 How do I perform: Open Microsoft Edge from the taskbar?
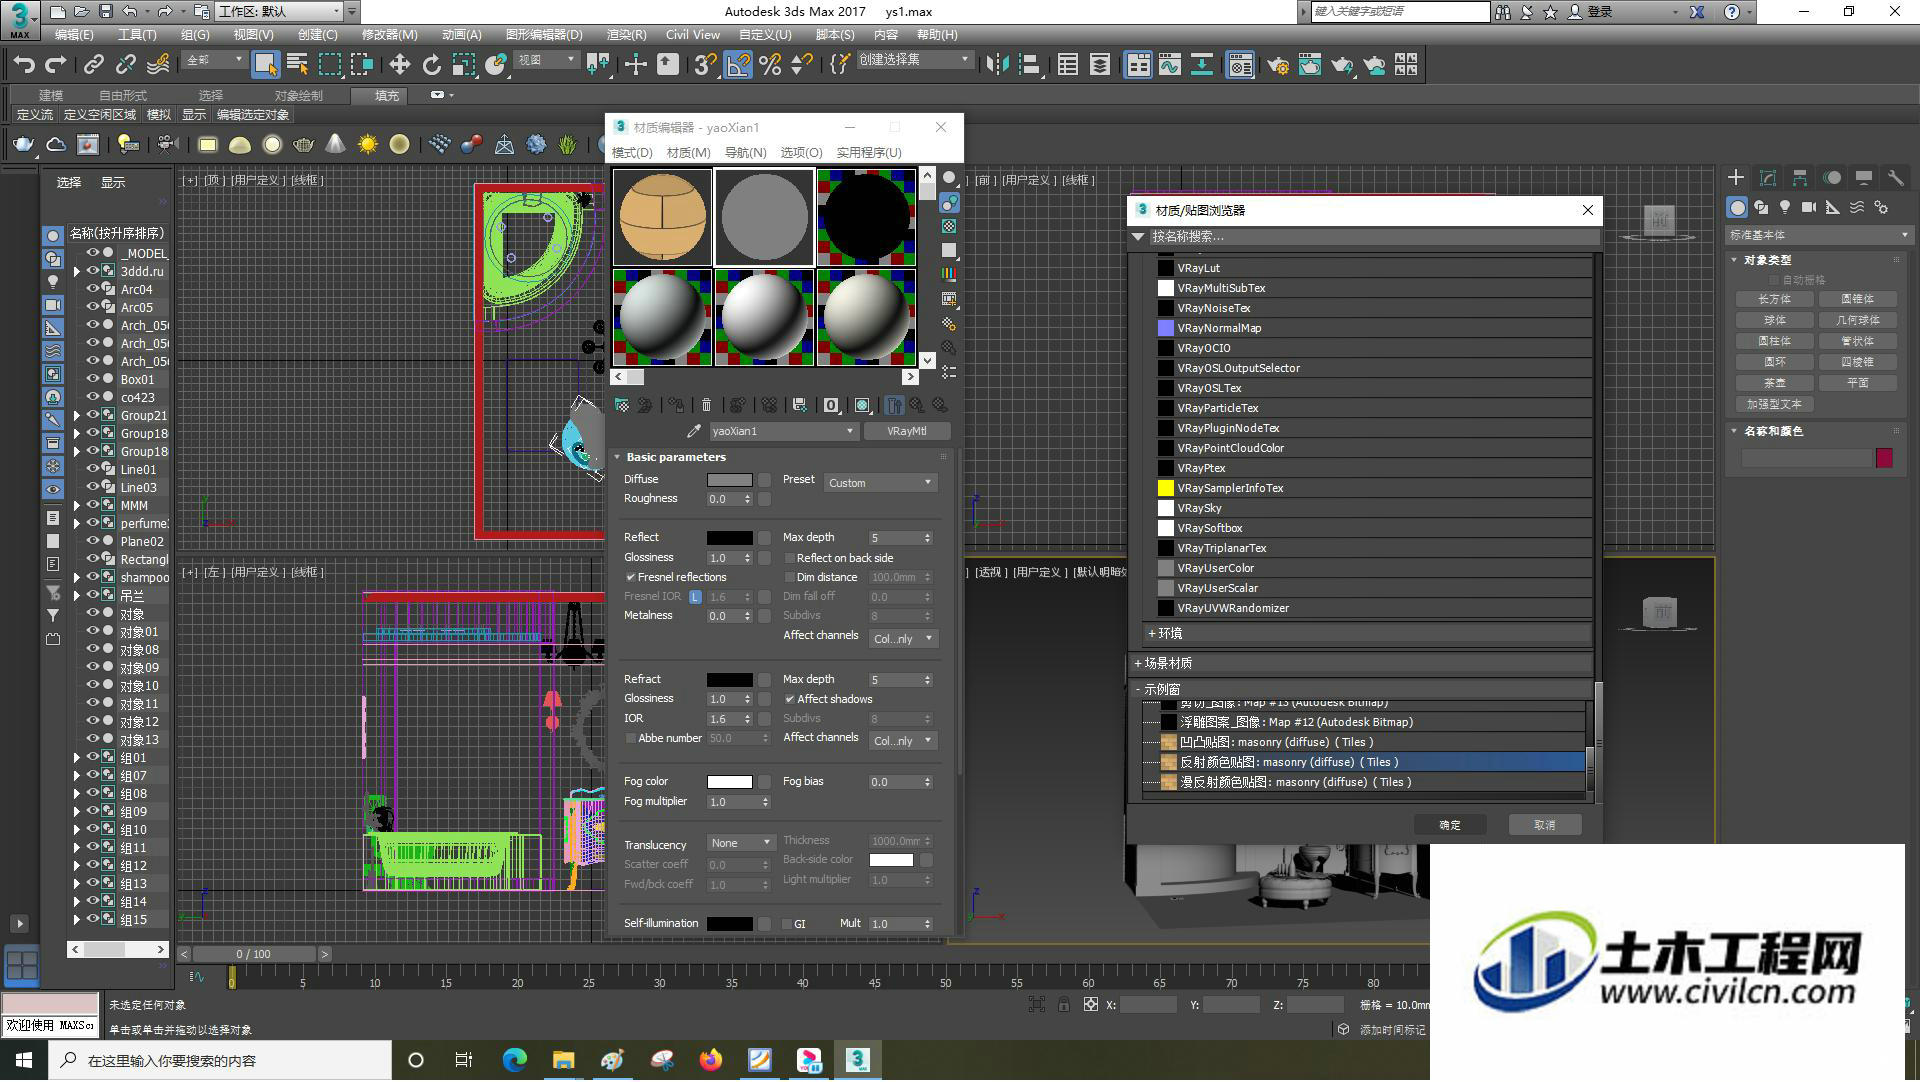[514, 1060]
